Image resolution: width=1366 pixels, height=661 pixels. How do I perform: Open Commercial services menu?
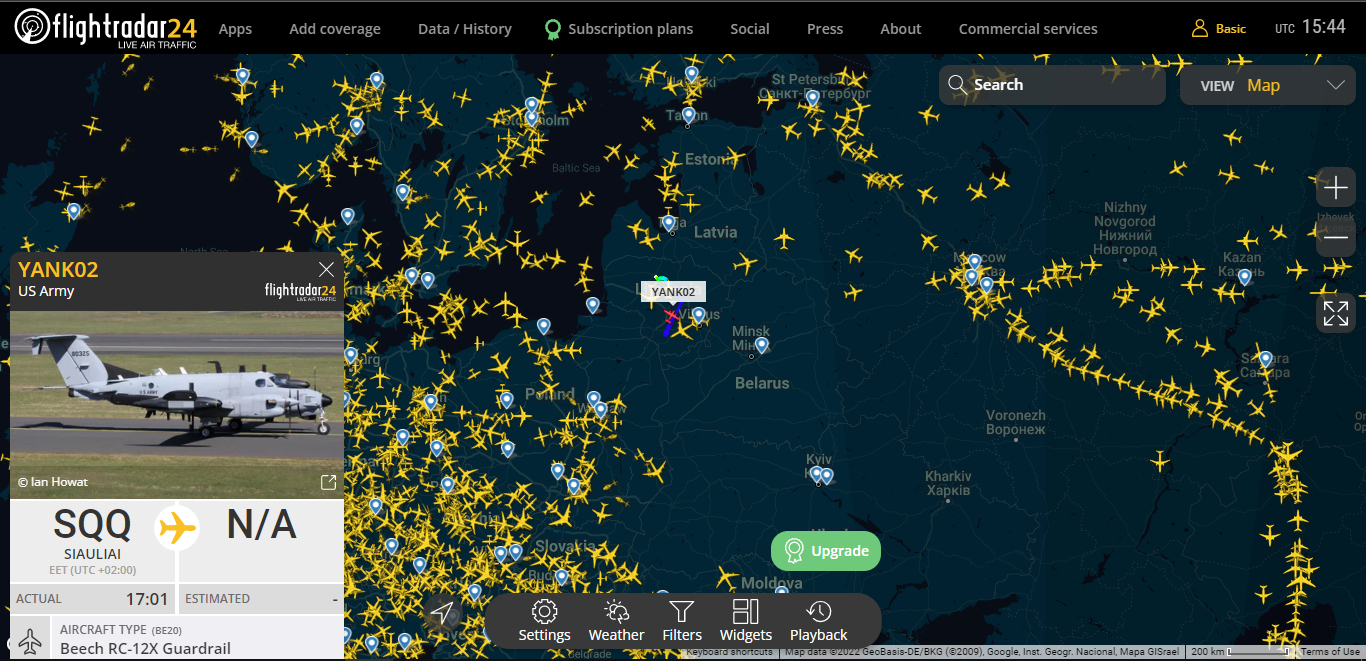(1028, 29)
